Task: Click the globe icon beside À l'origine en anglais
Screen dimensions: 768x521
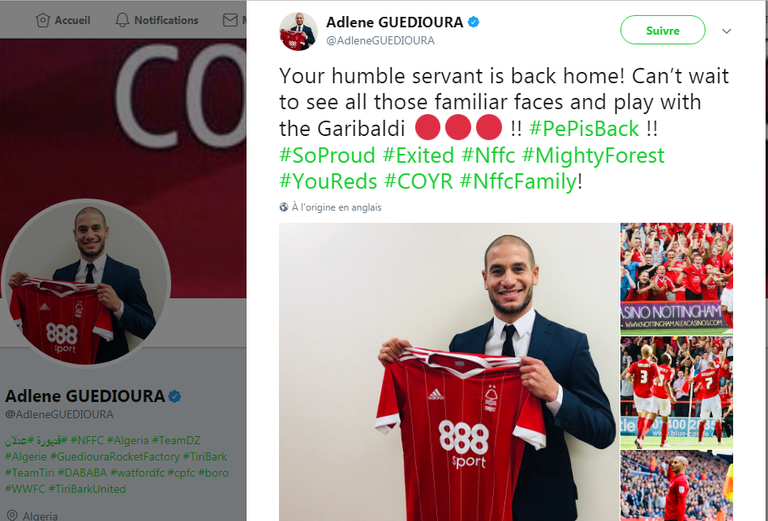Action: (284, 207)
